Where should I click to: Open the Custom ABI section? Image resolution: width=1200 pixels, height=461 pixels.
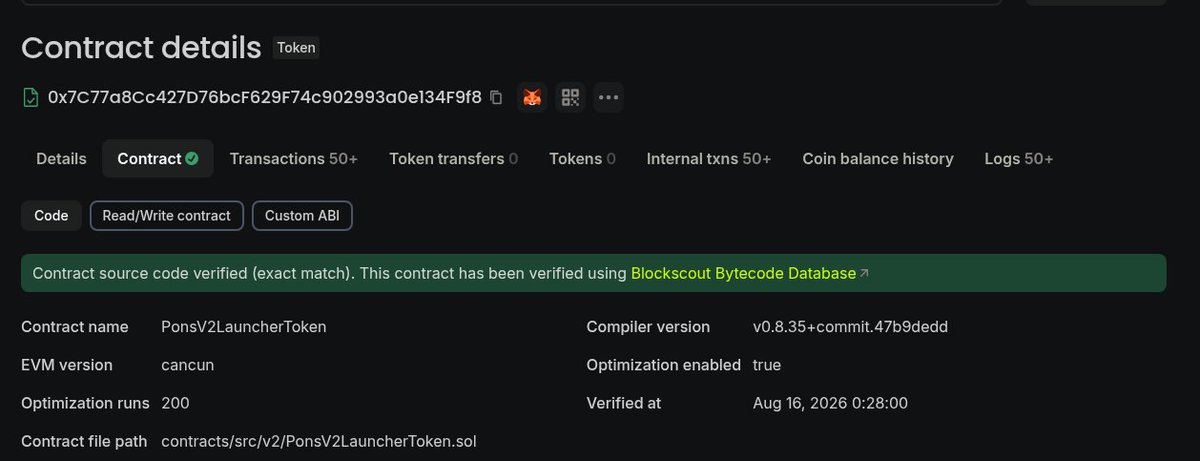click(x=302, y=215)
